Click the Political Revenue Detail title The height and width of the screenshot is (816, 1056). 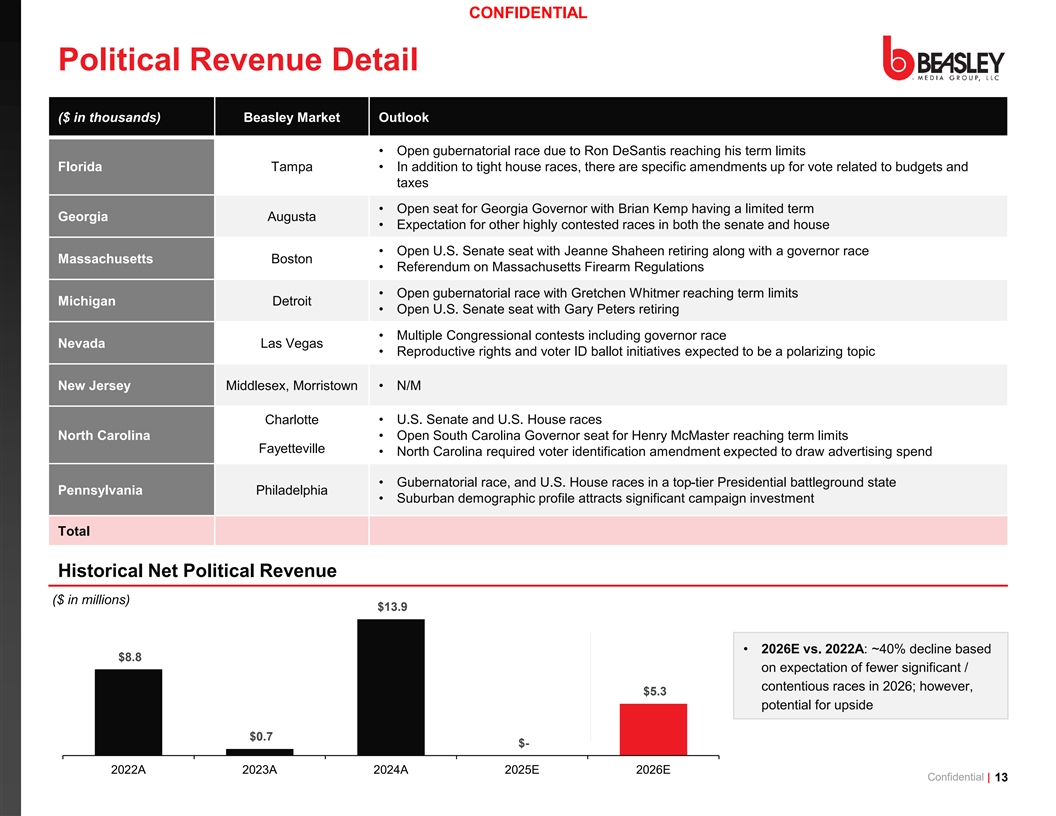pyautogui.click(x=238, y=59)
